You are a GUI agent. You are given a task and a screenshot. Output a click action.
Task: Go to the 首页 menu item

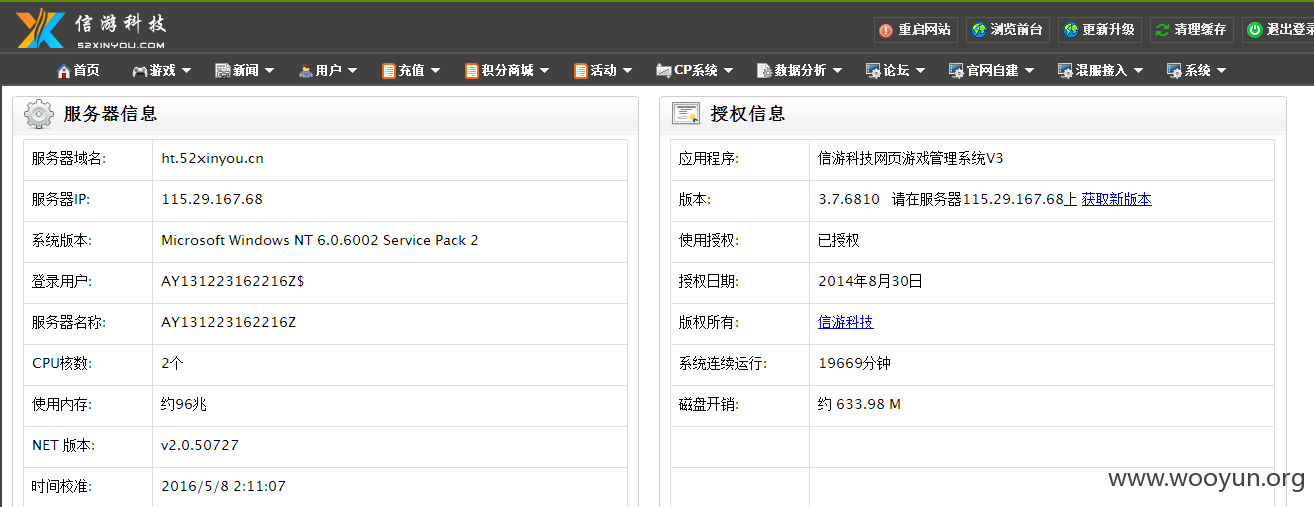(87, 71)
